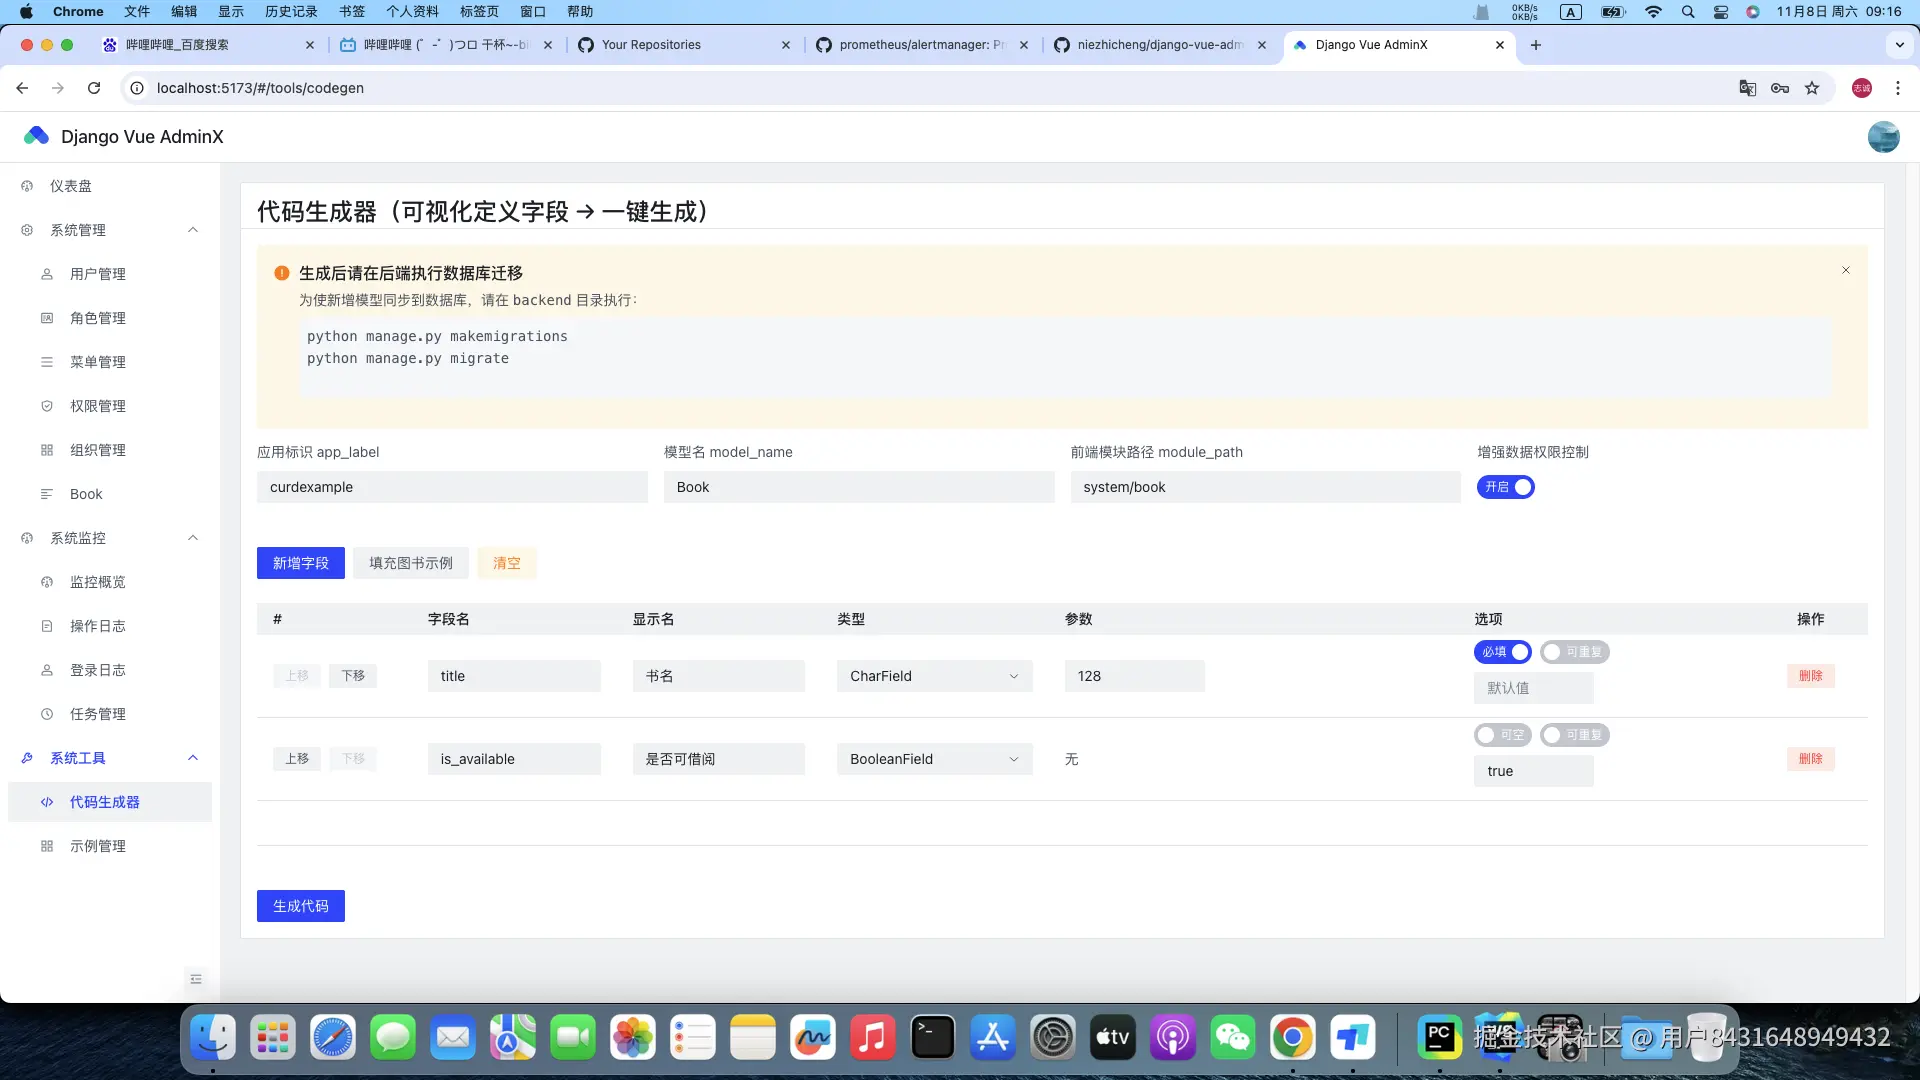This screenshot has width=1920, height=1080.
Task: Open Music from the Dock
Action: tap(872, 1037)
